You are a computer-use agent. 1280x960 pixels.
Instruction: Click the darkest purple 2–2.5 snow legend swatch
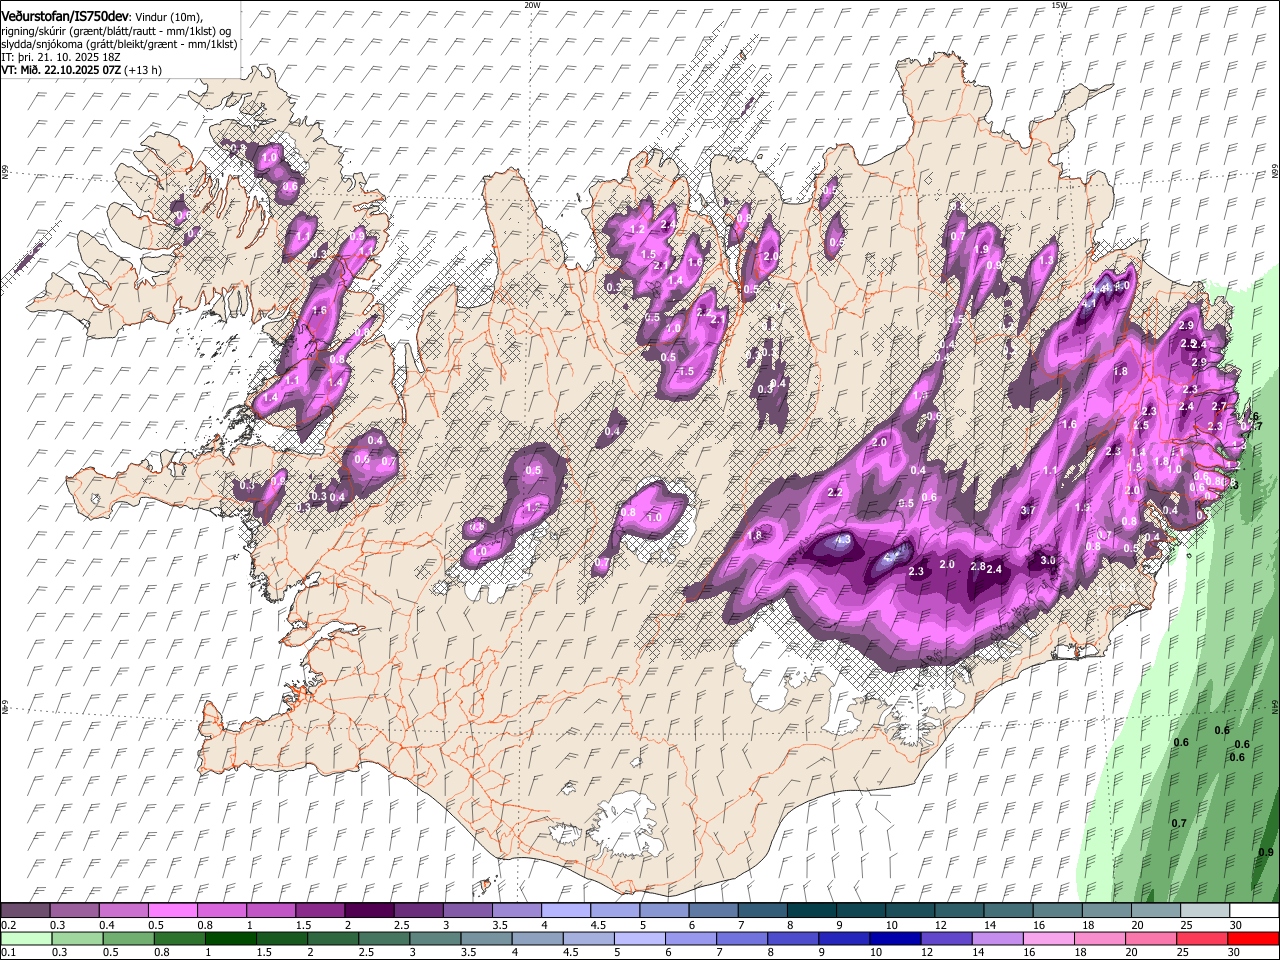(x=369, y=911)
